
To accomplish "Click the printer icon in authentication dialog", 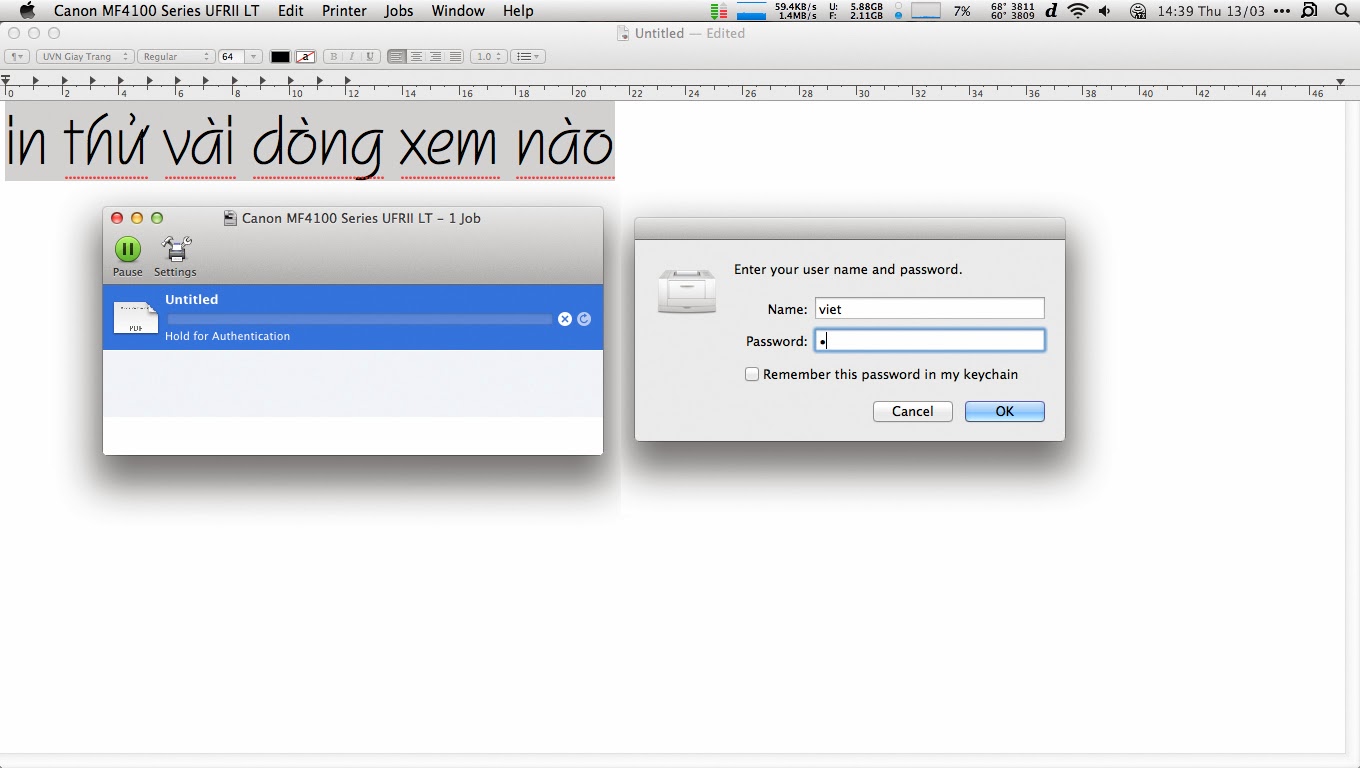I will (x=687, y=290).
